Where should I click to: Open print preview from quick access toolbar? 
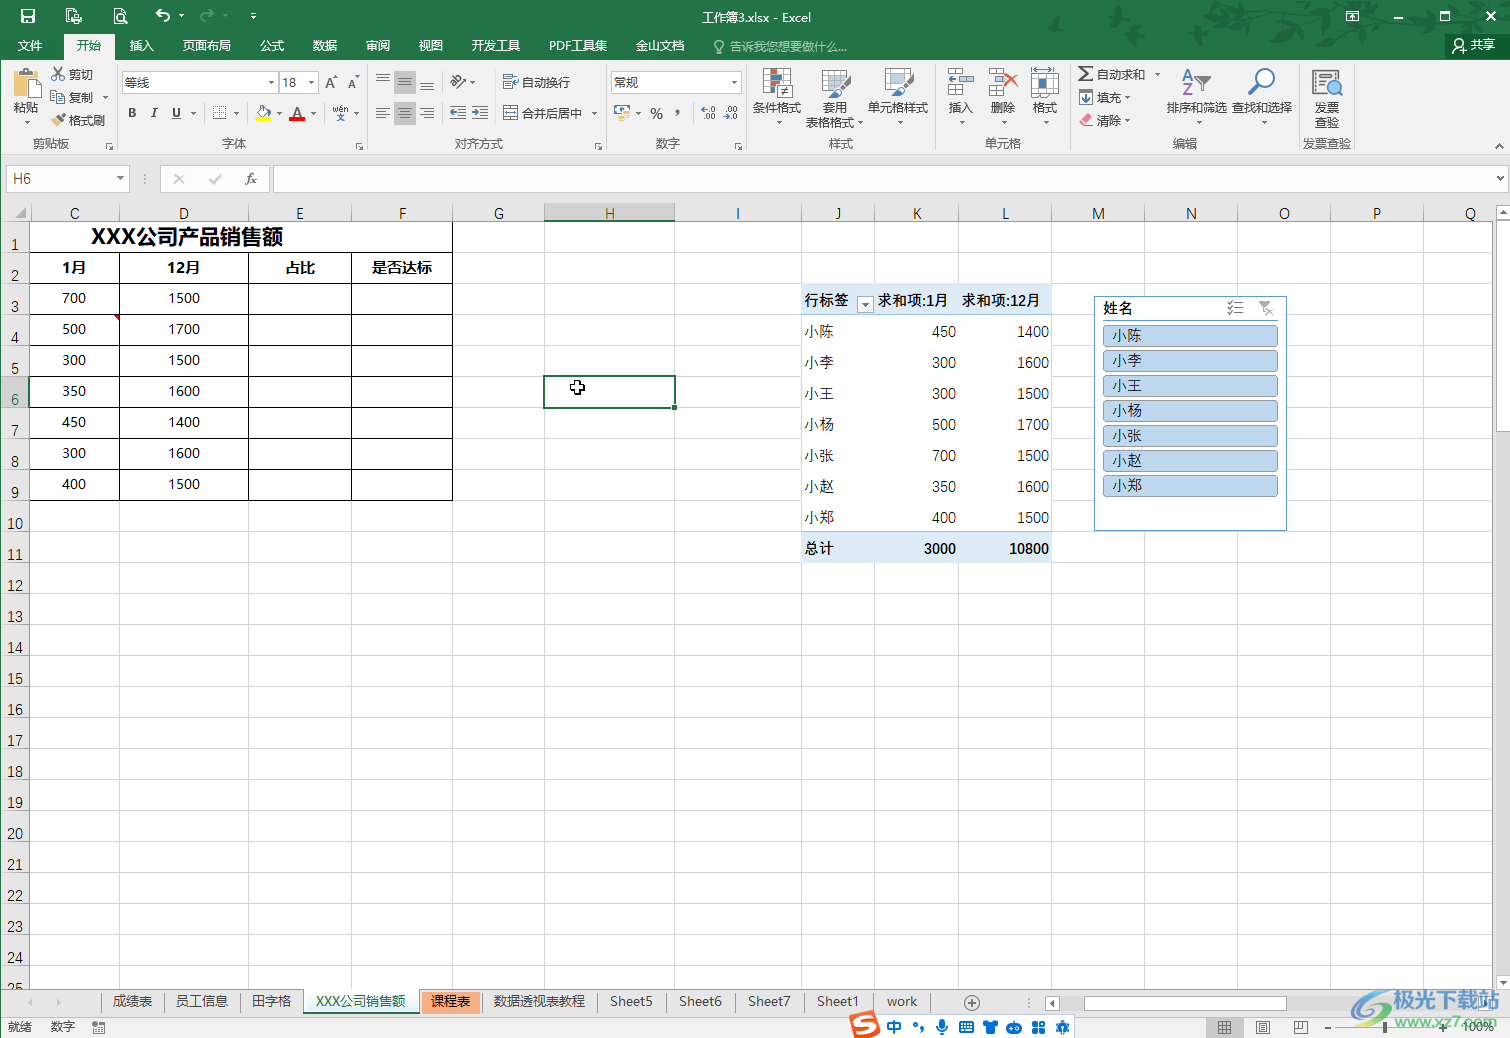tap(119, 16)
